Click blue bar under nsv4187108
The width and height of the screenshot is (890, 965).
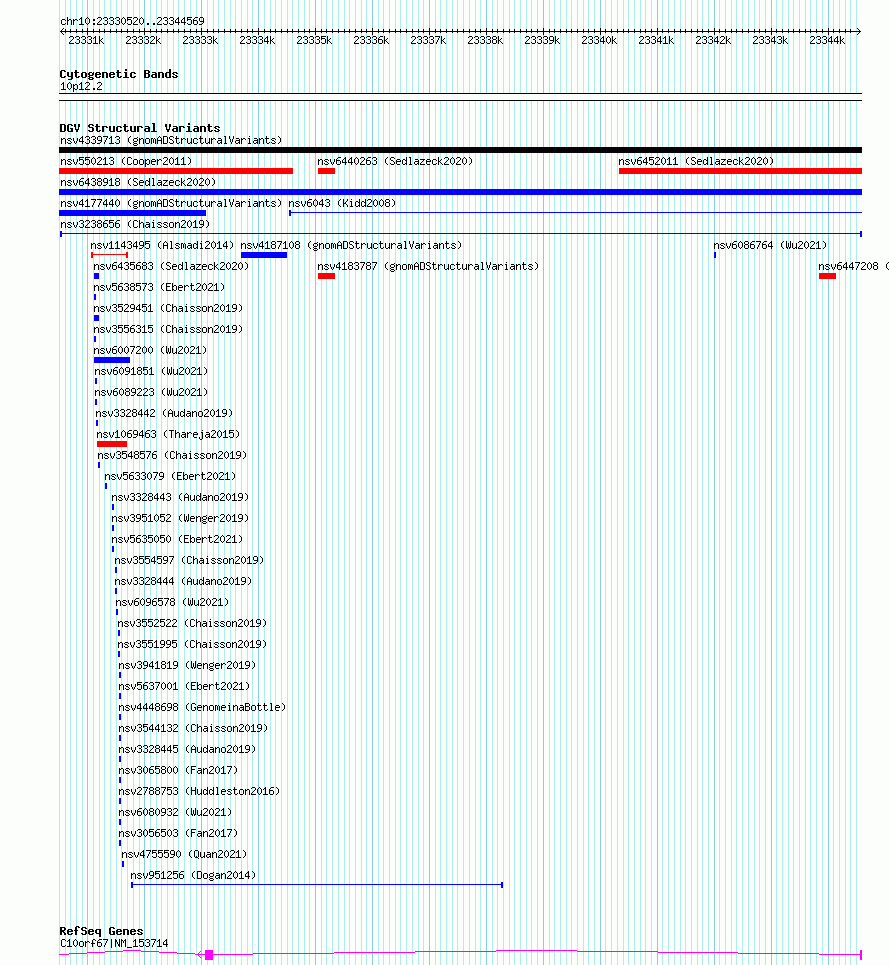[264, 255]
